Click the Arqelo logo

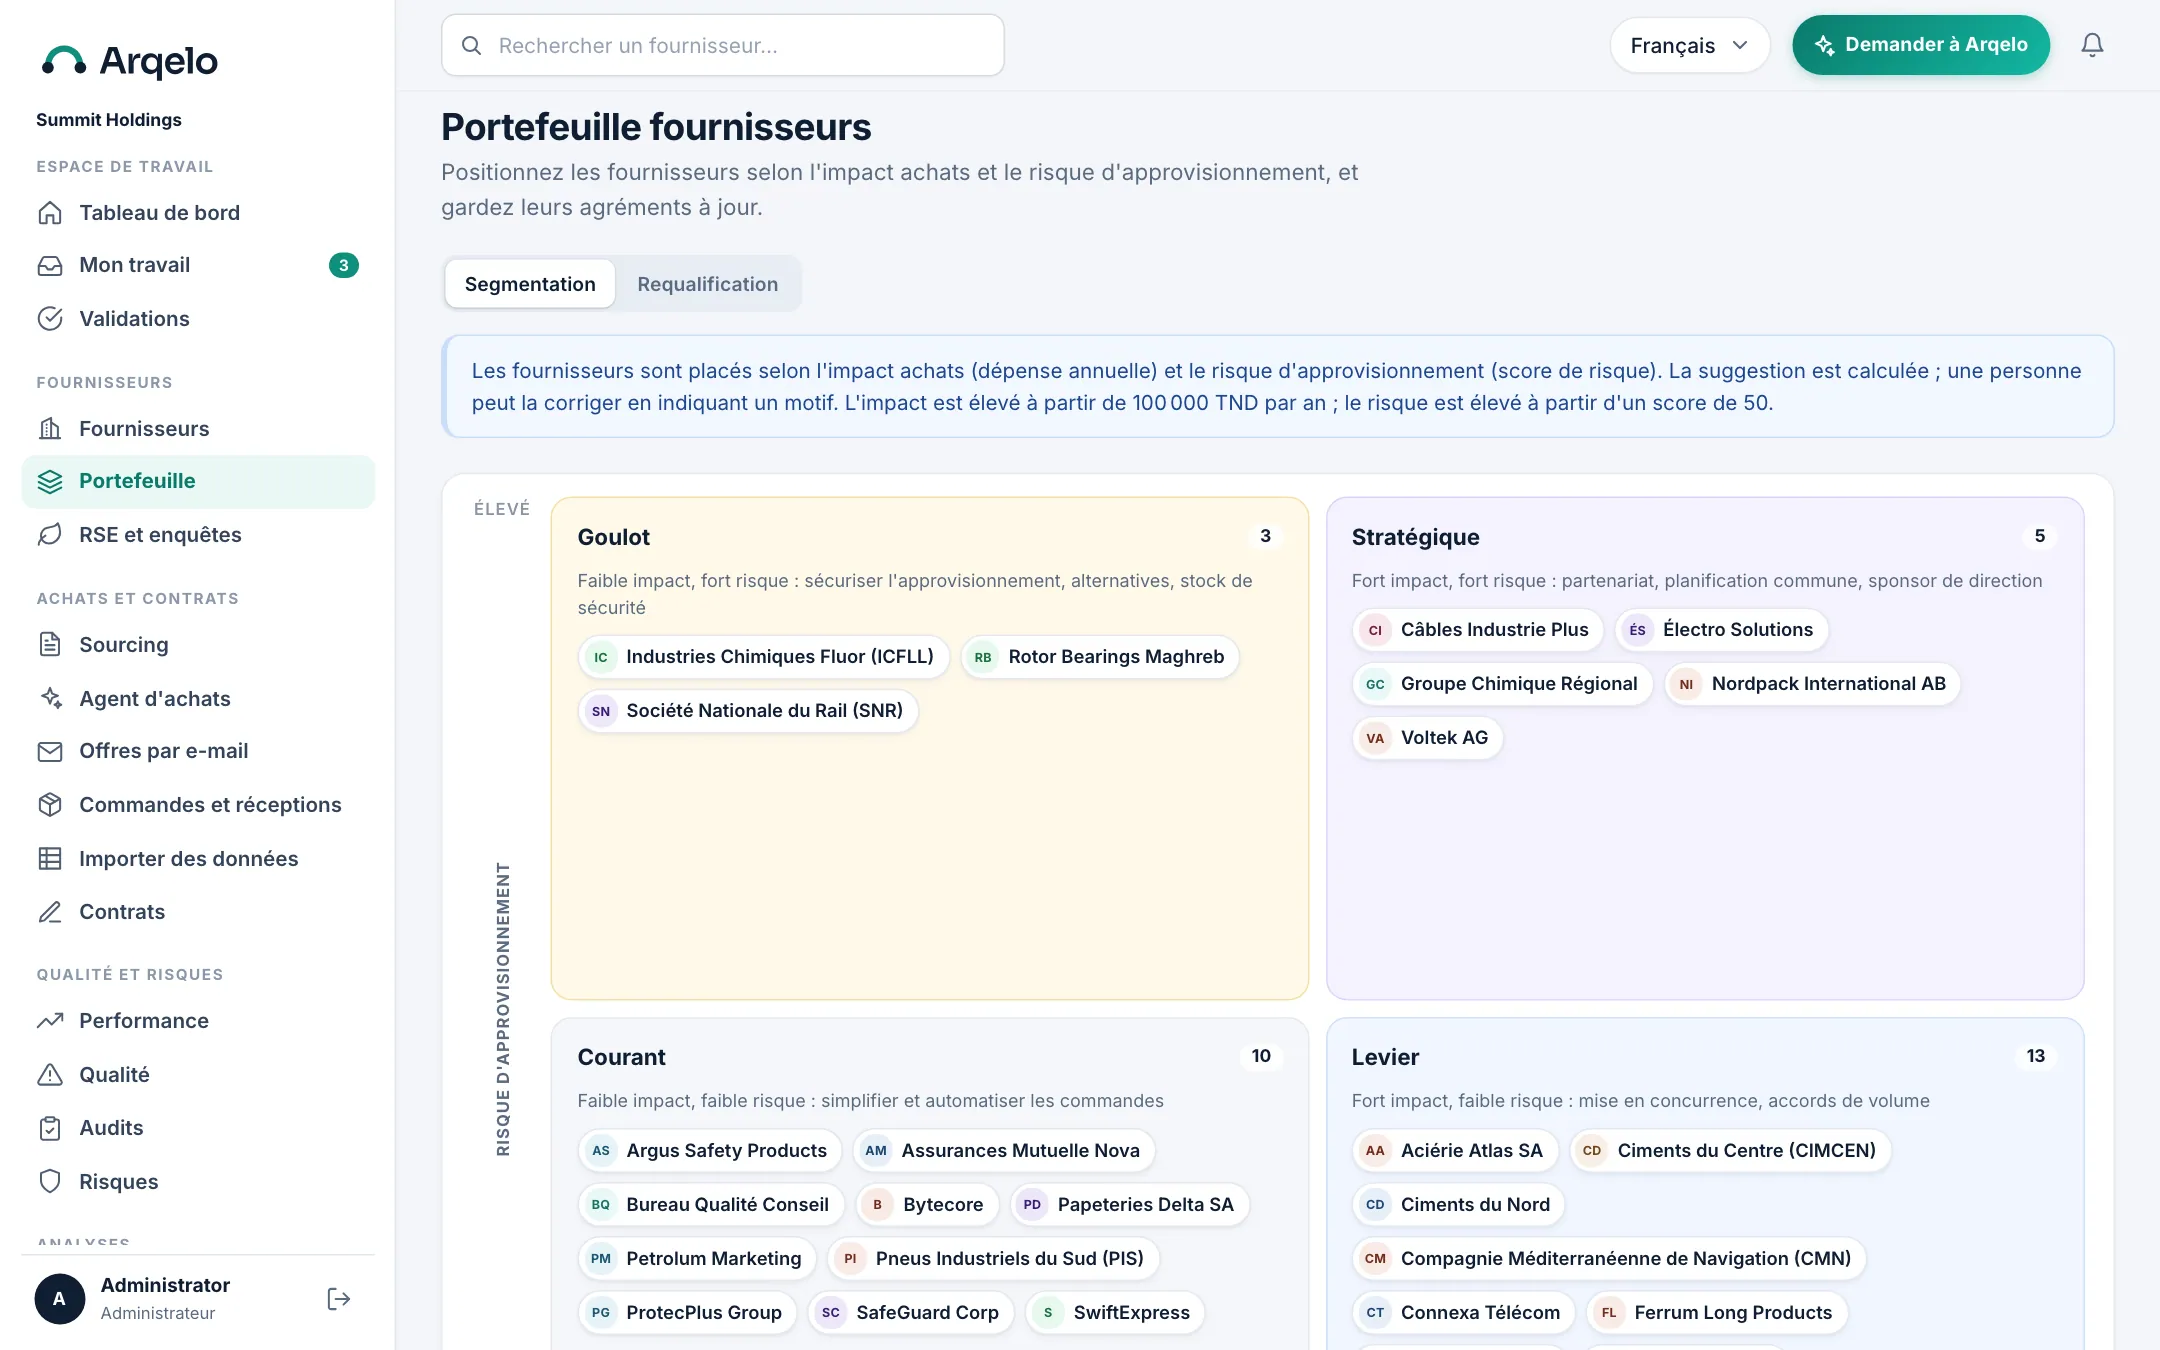click(129, 61)
